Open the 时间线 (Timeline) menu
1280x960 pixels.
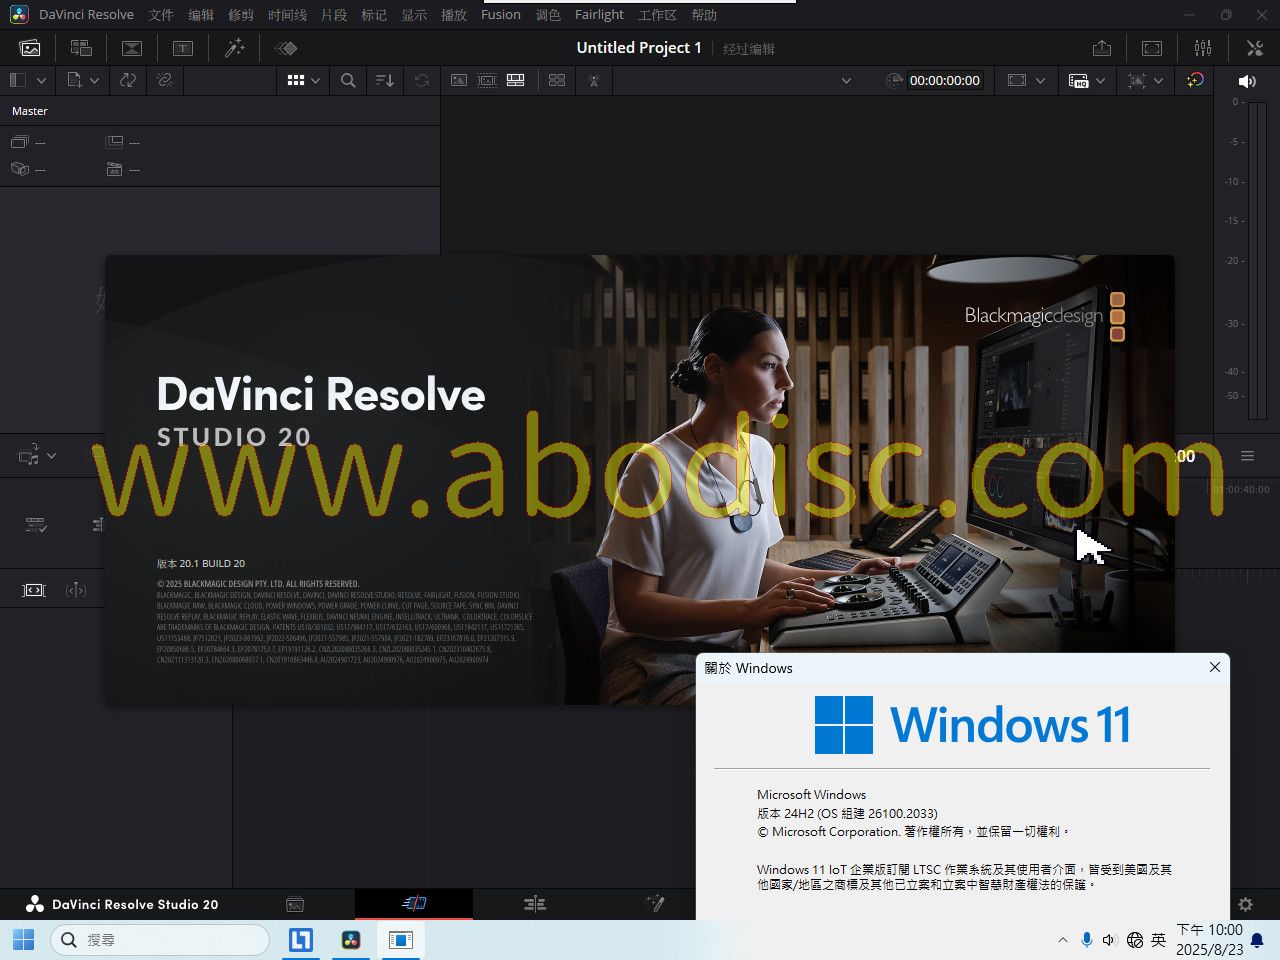(x=287, y=15)
